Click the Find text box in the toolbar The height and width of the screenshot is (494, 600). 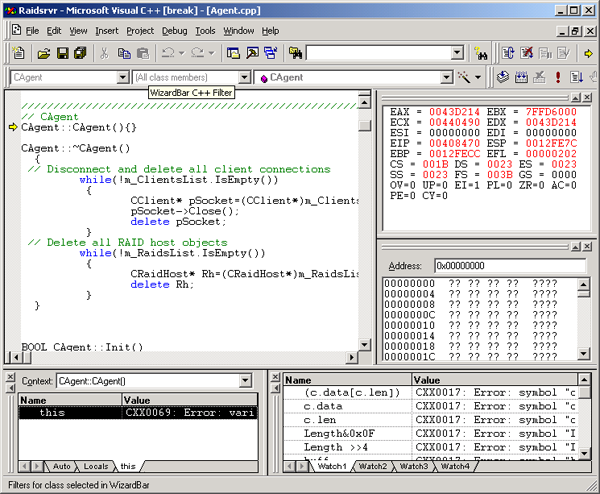[379, 53]
